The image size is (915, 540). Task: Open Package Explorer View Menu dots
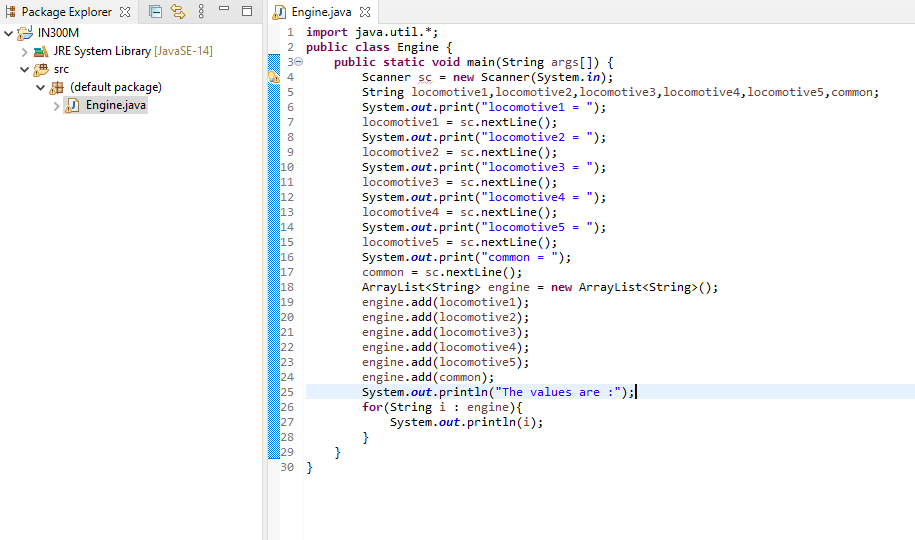click(x=201, y=11)
